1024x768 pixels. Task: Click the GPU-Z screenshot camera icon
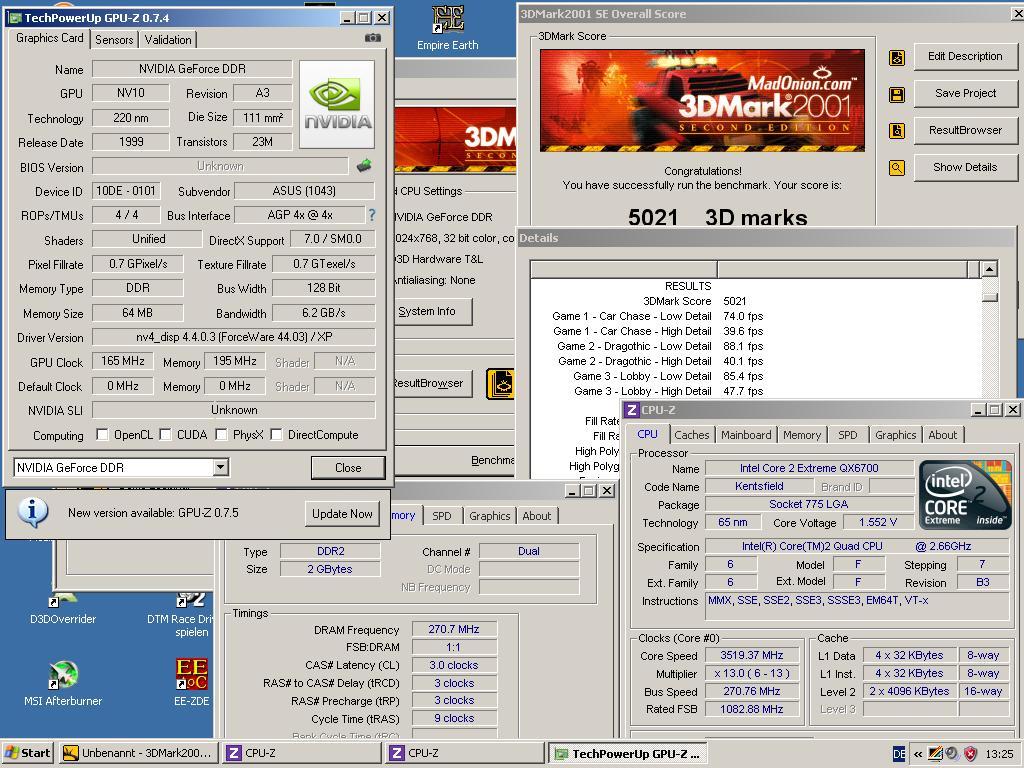(372, 38)
